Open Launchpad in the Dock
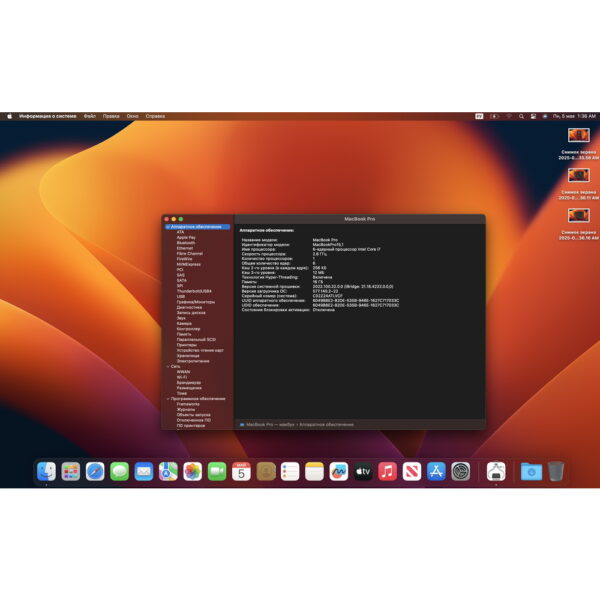The width and height of the screenshot is (600, 600). tap(71, 471)
